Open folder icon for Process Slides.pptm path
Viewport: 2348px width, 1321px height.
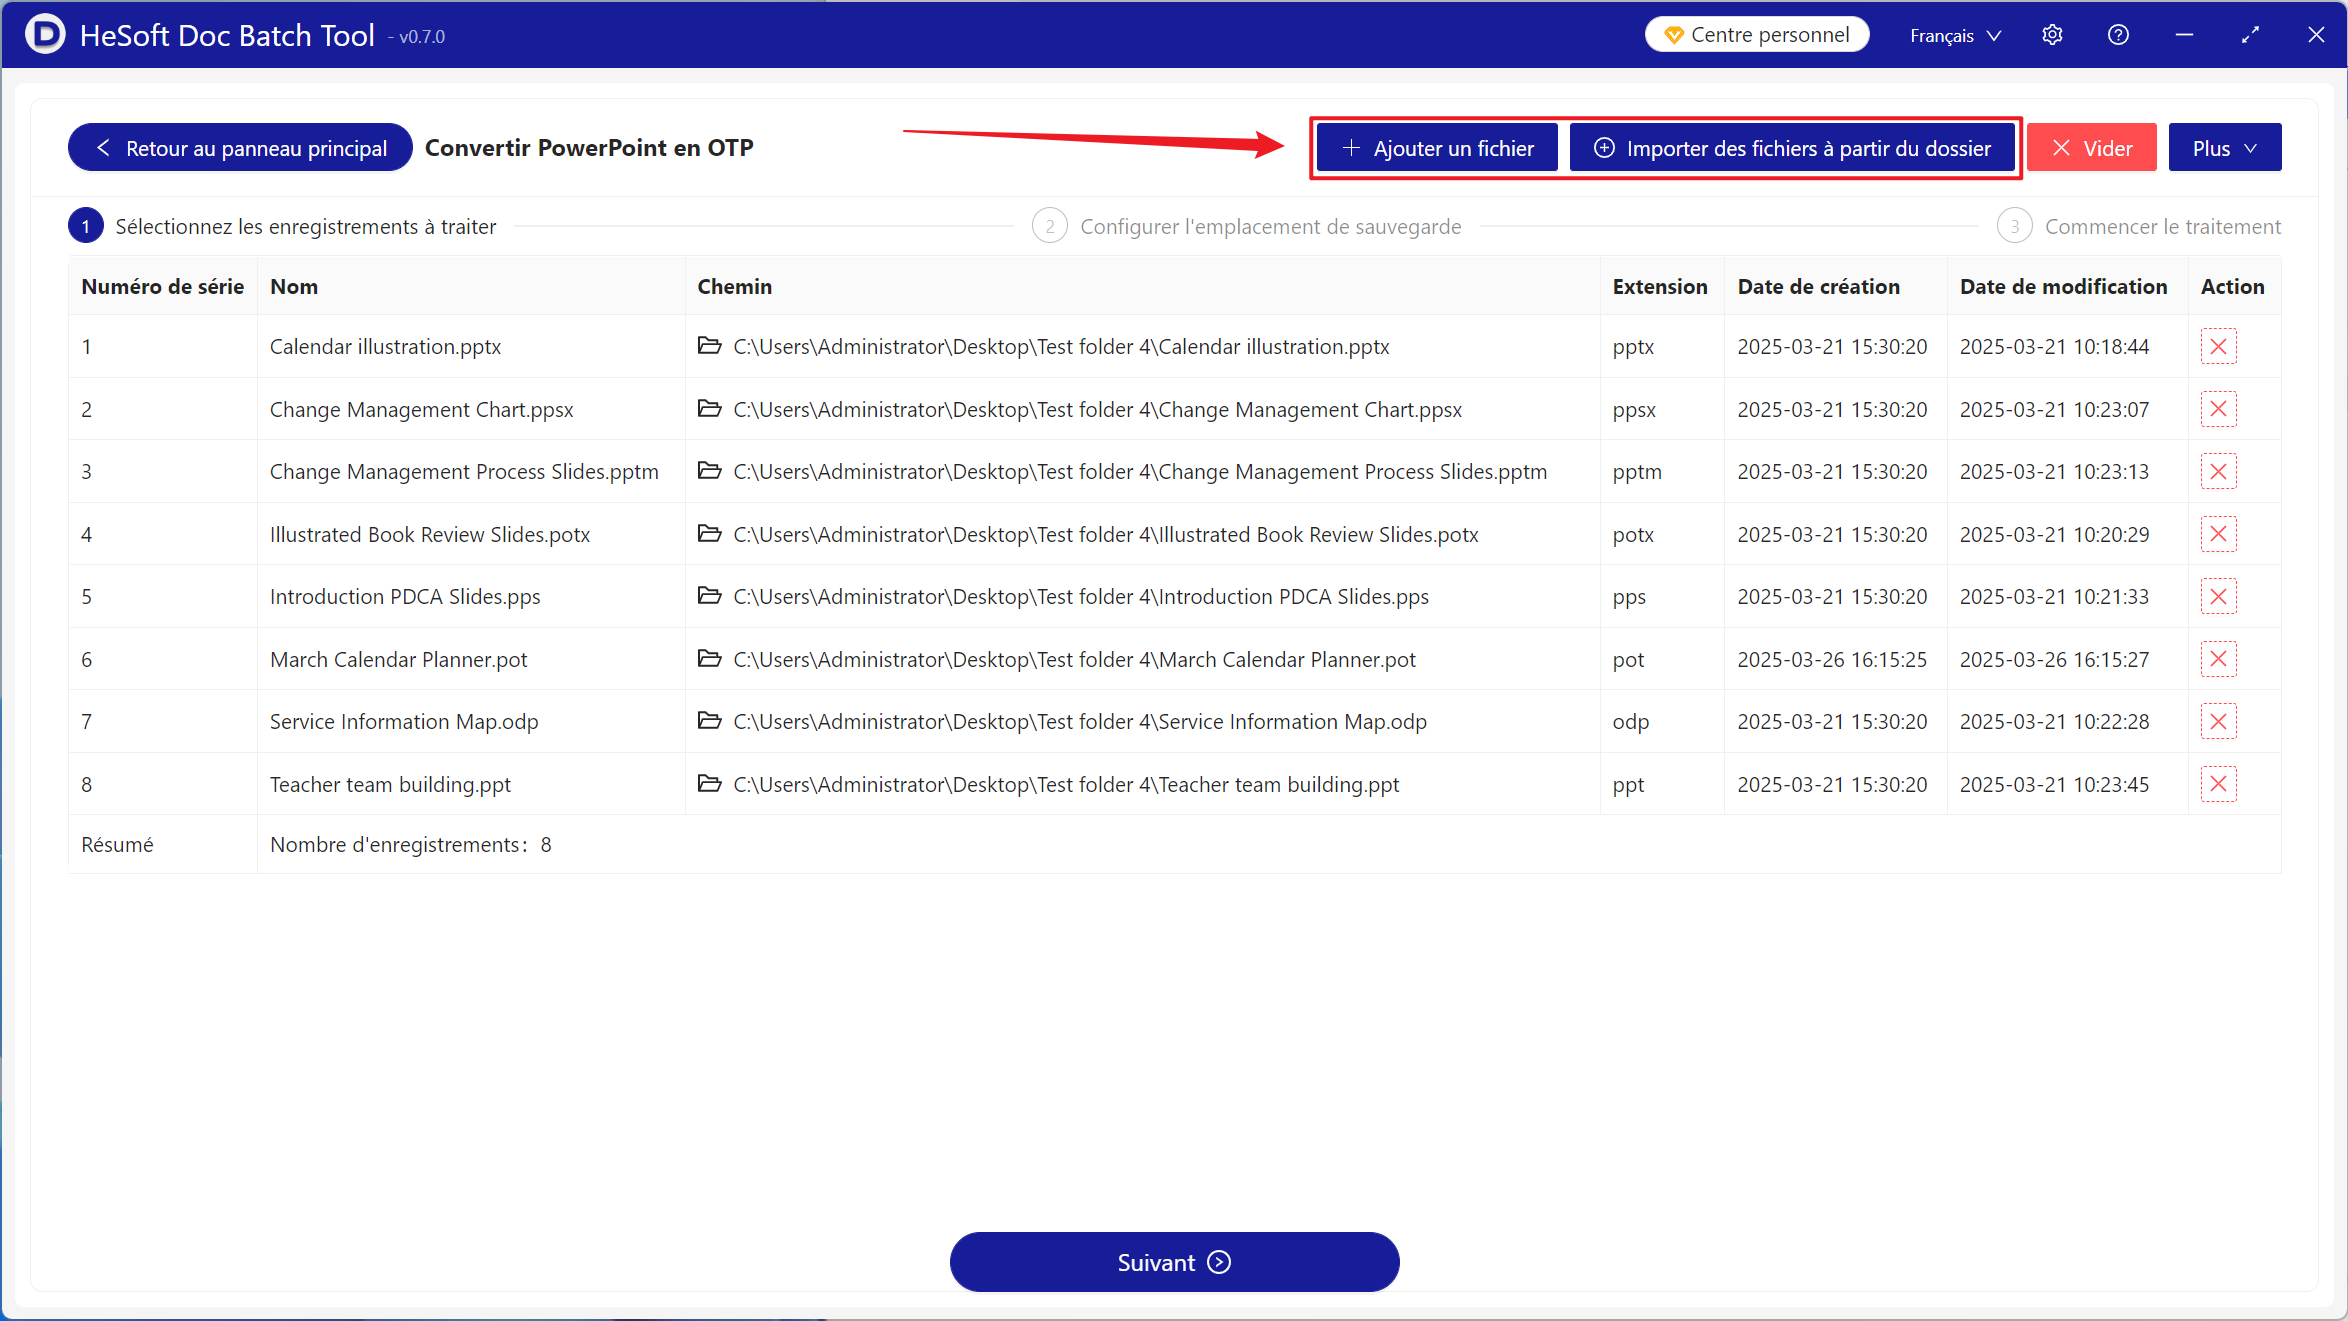click(x=709, y=471)
